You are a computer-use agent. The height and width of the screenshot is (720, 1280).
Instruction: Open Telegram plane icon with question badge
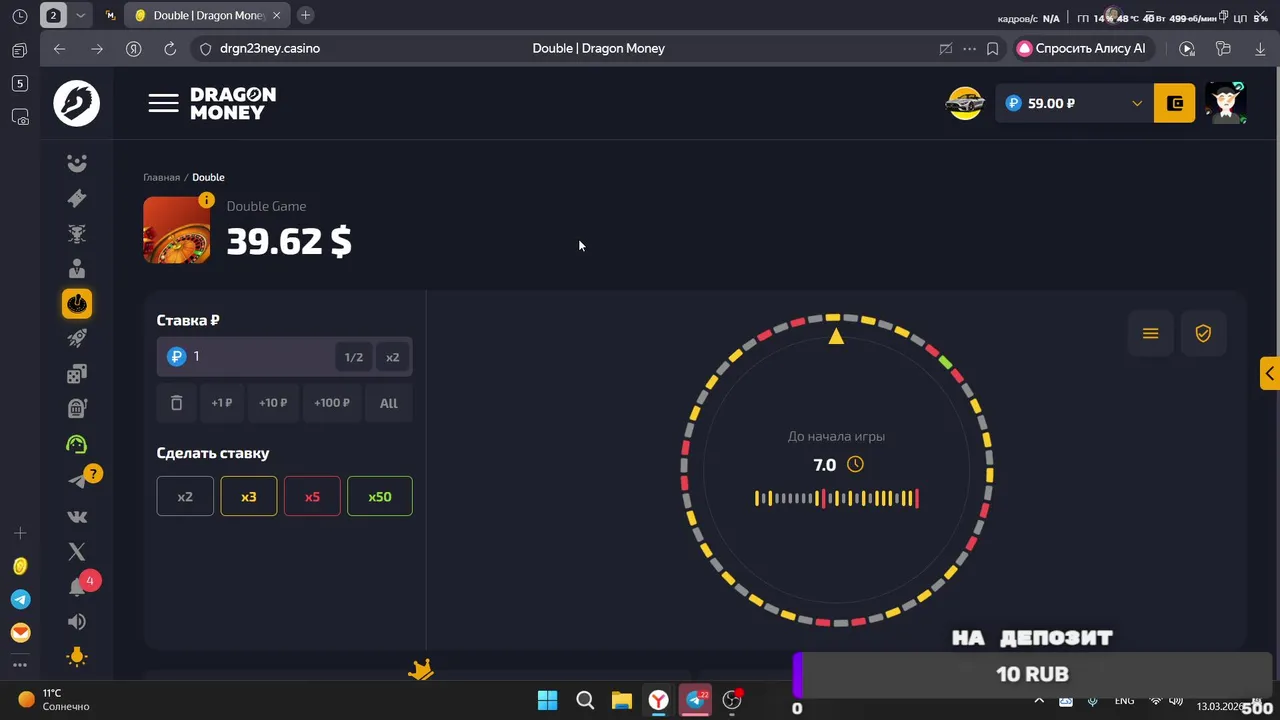click(78, 481)
